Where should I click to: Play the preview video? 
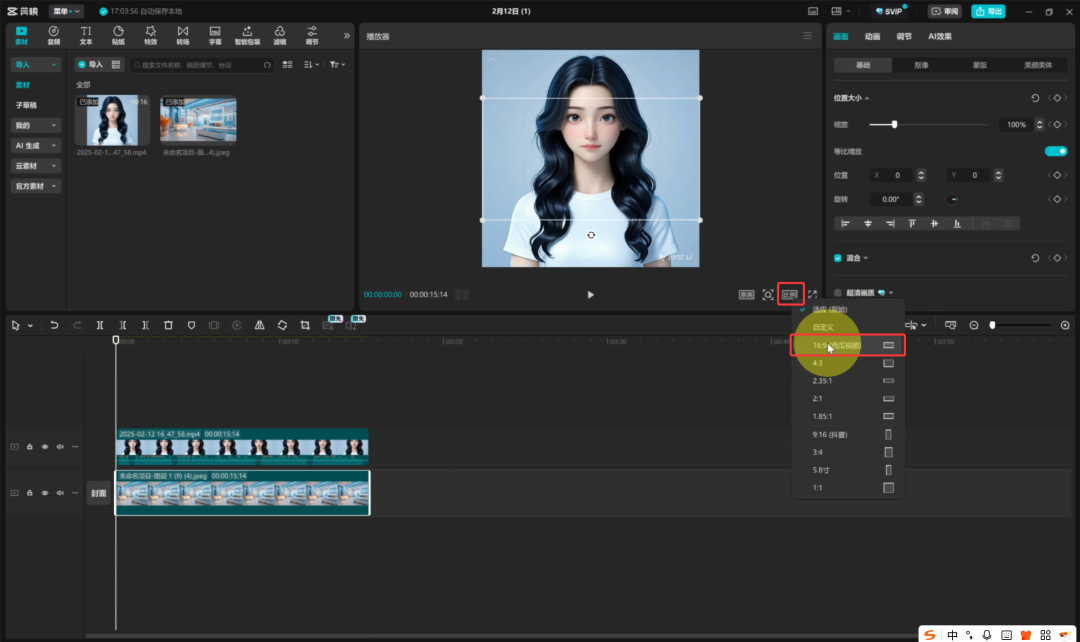click(590, 295)
